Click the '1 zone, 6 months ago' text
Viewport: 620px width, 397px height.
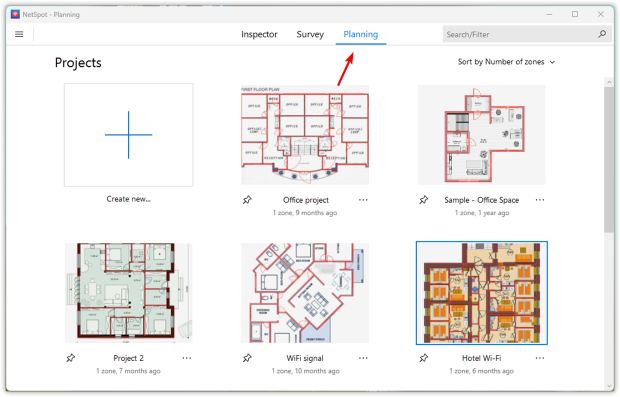click(482, 371)
